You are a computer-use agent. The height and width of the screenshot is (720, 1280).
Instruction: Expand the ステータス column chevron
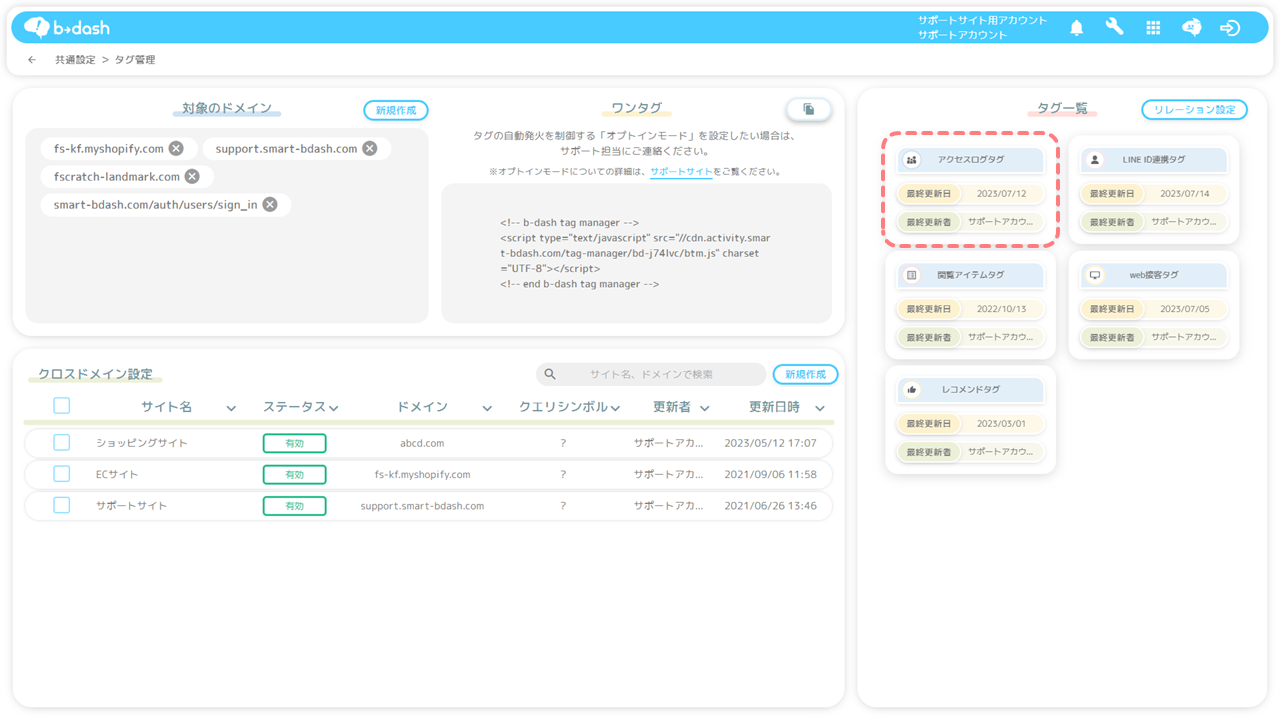tap(334, 408)
